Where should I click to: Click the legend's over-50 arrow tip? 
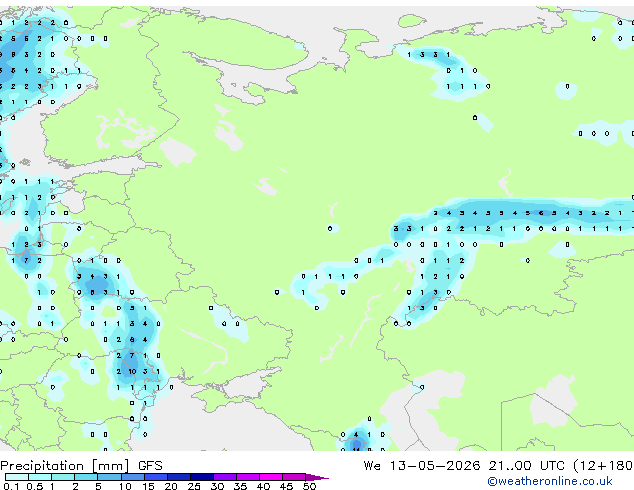317,477
